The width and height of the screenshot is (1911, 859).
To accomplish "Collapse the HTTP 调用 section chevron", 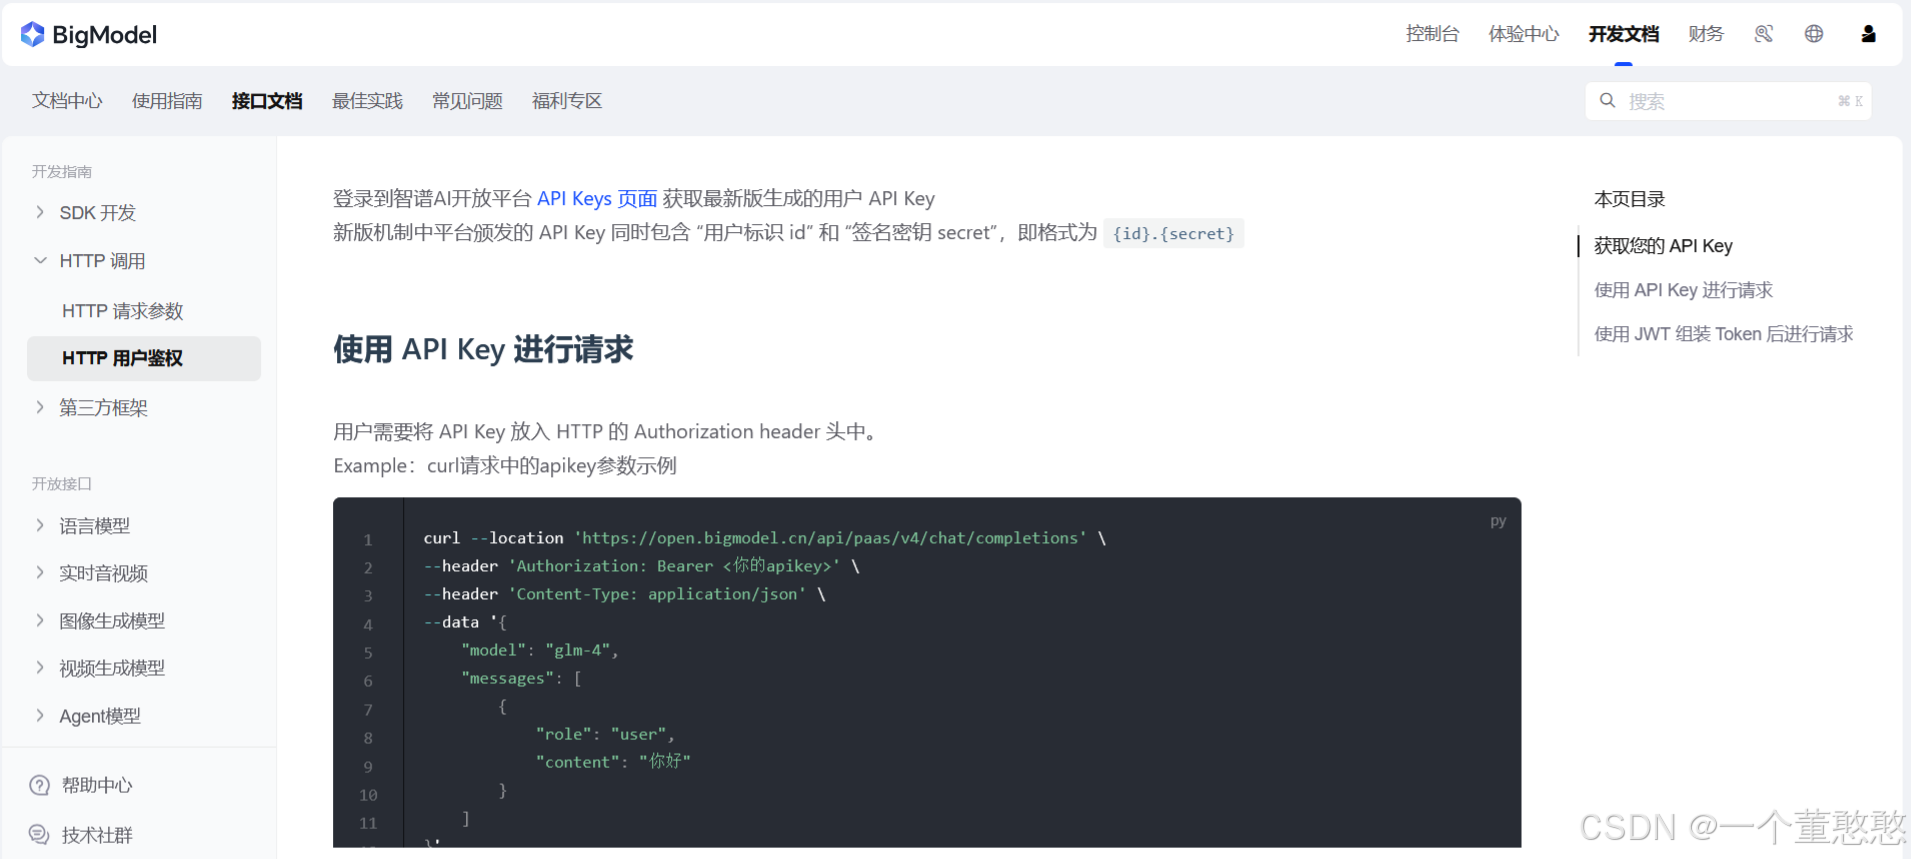I will tap(40, 260).
